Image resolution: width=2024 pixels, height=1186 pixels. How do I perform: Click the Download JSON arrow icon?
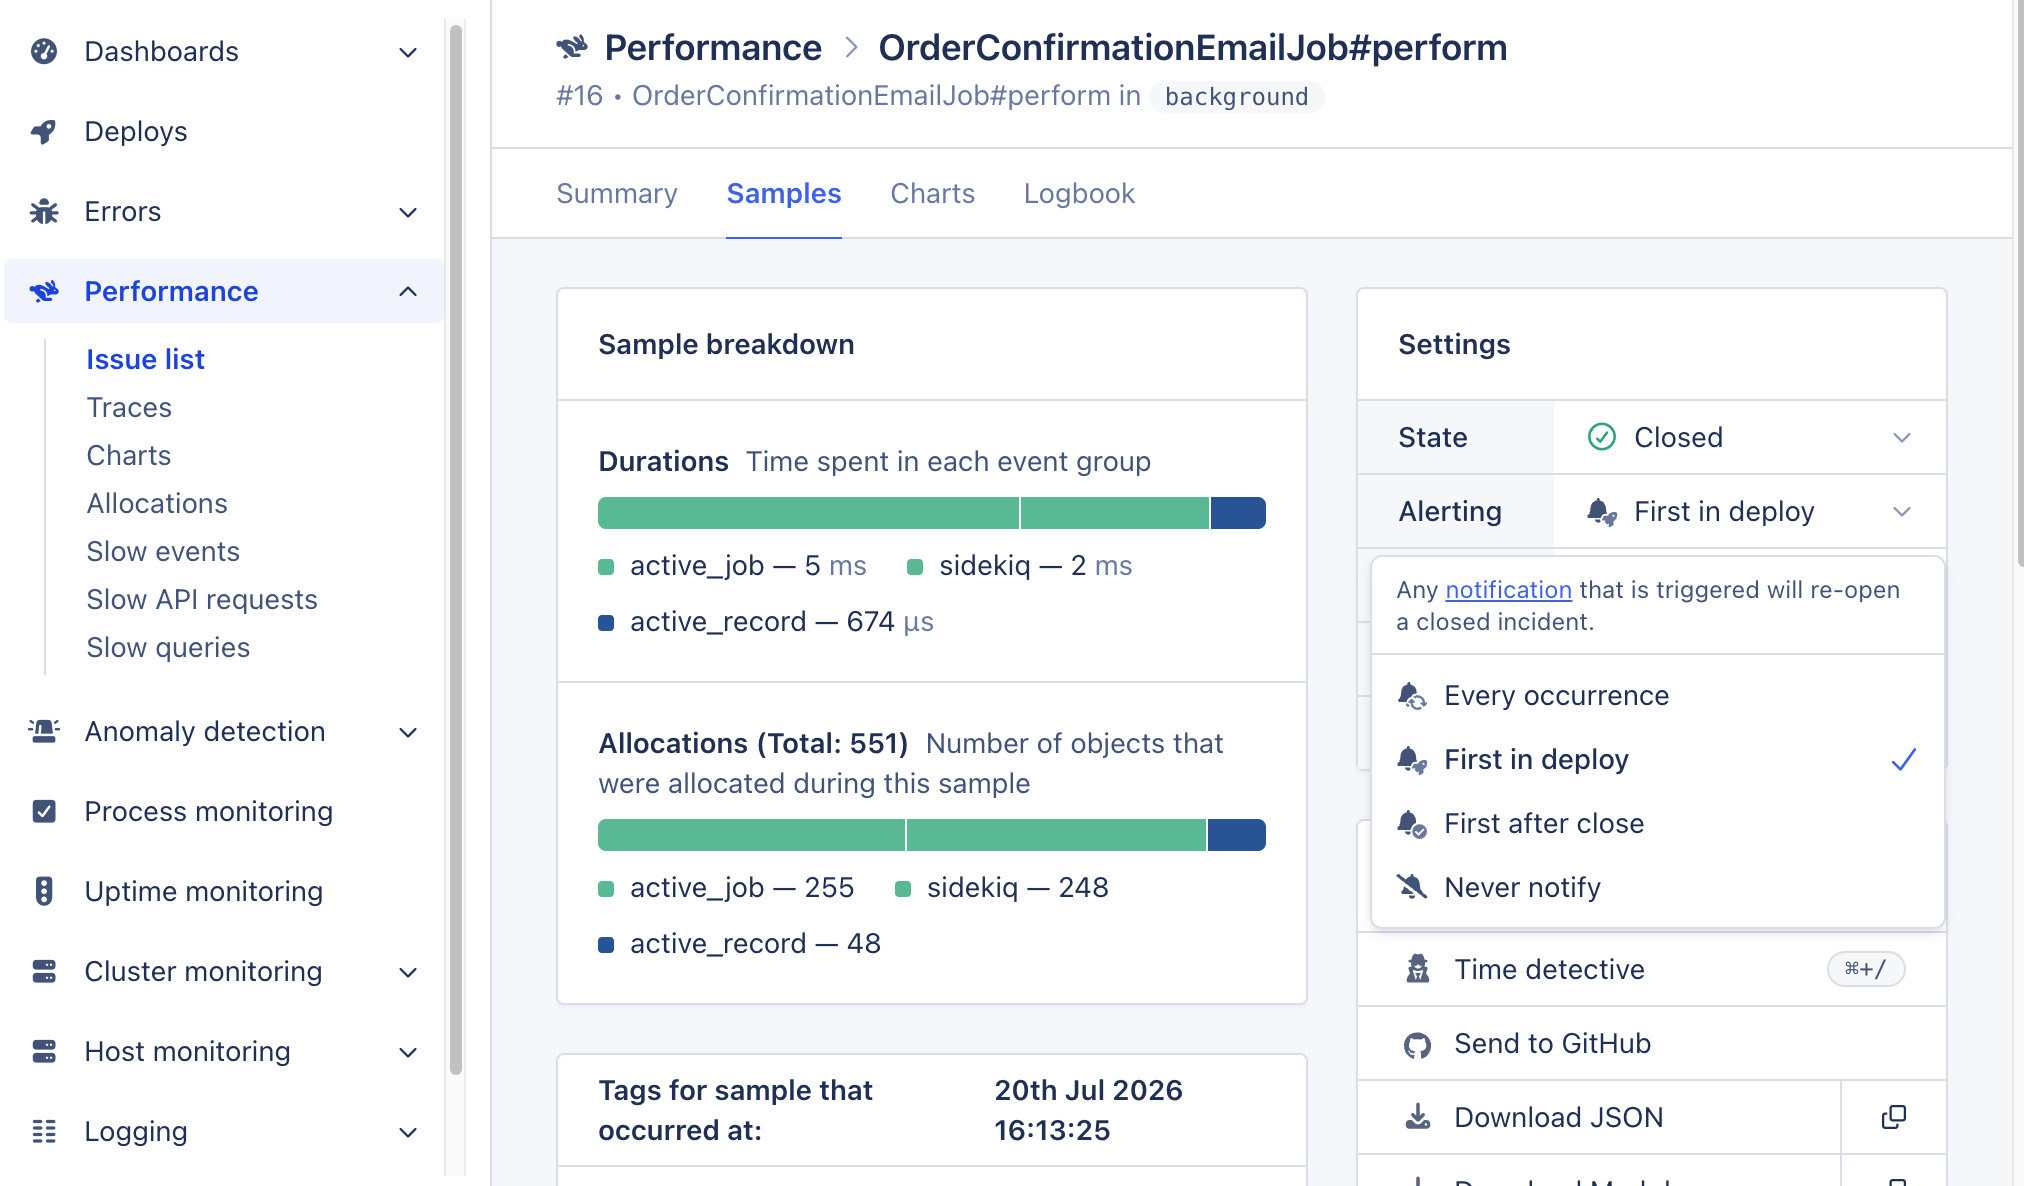pyautogui.click(x=1418, y=1117)
